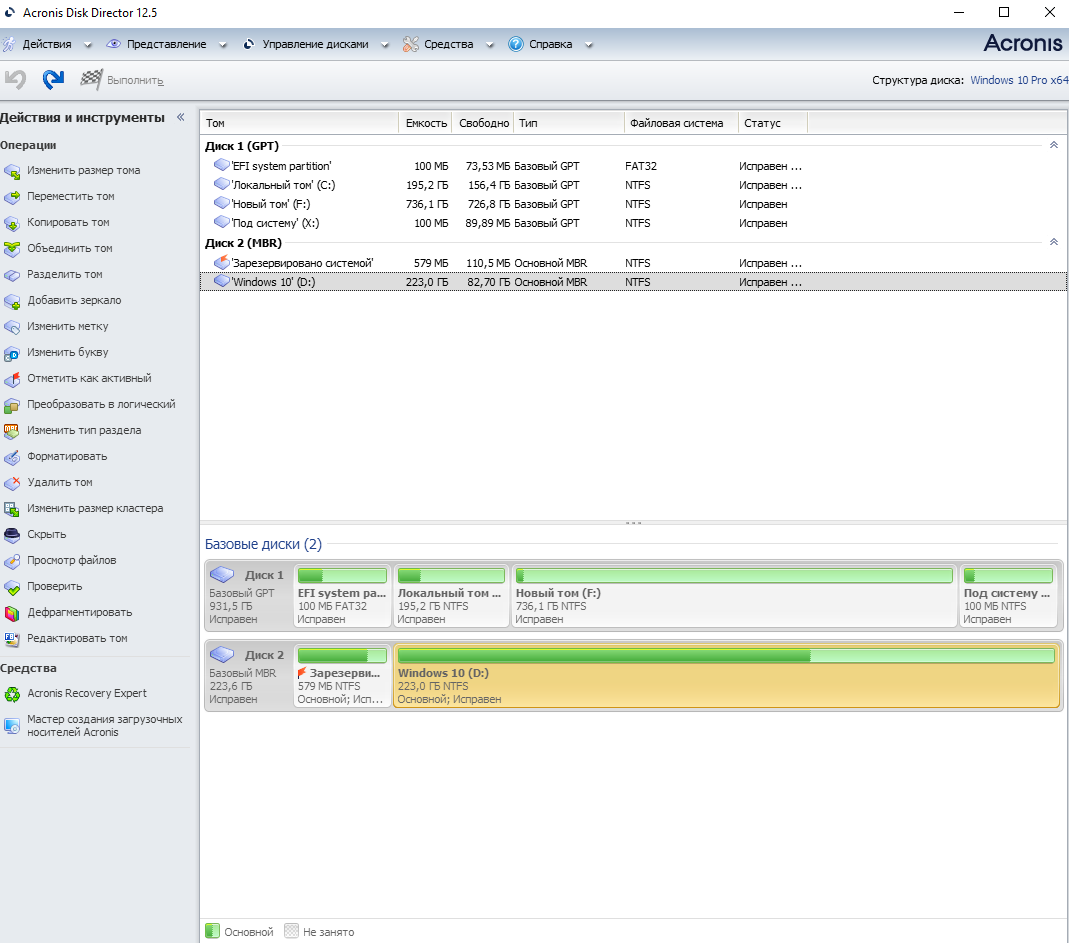Collapse the Диск 2 (MBR) group
Viewport: 1069px width, 943px height.
click(1053, 242)
